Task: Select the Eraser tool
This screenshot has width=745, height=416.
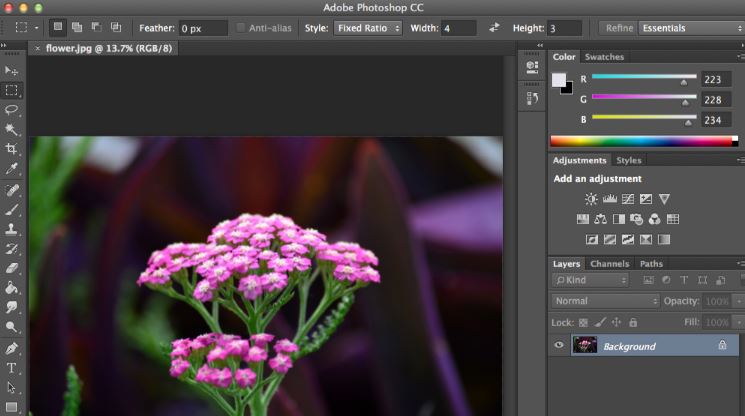Action: coord(11,268)
